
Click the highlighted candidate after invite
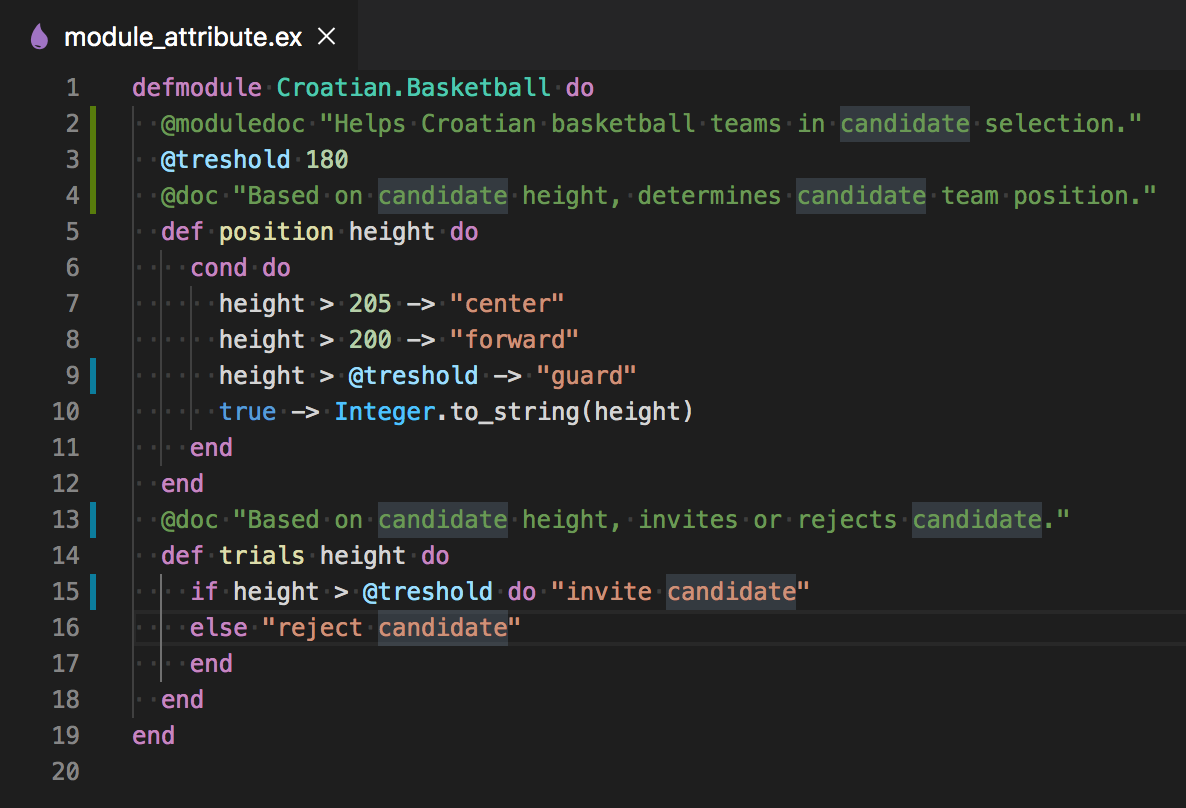[731, 591]
